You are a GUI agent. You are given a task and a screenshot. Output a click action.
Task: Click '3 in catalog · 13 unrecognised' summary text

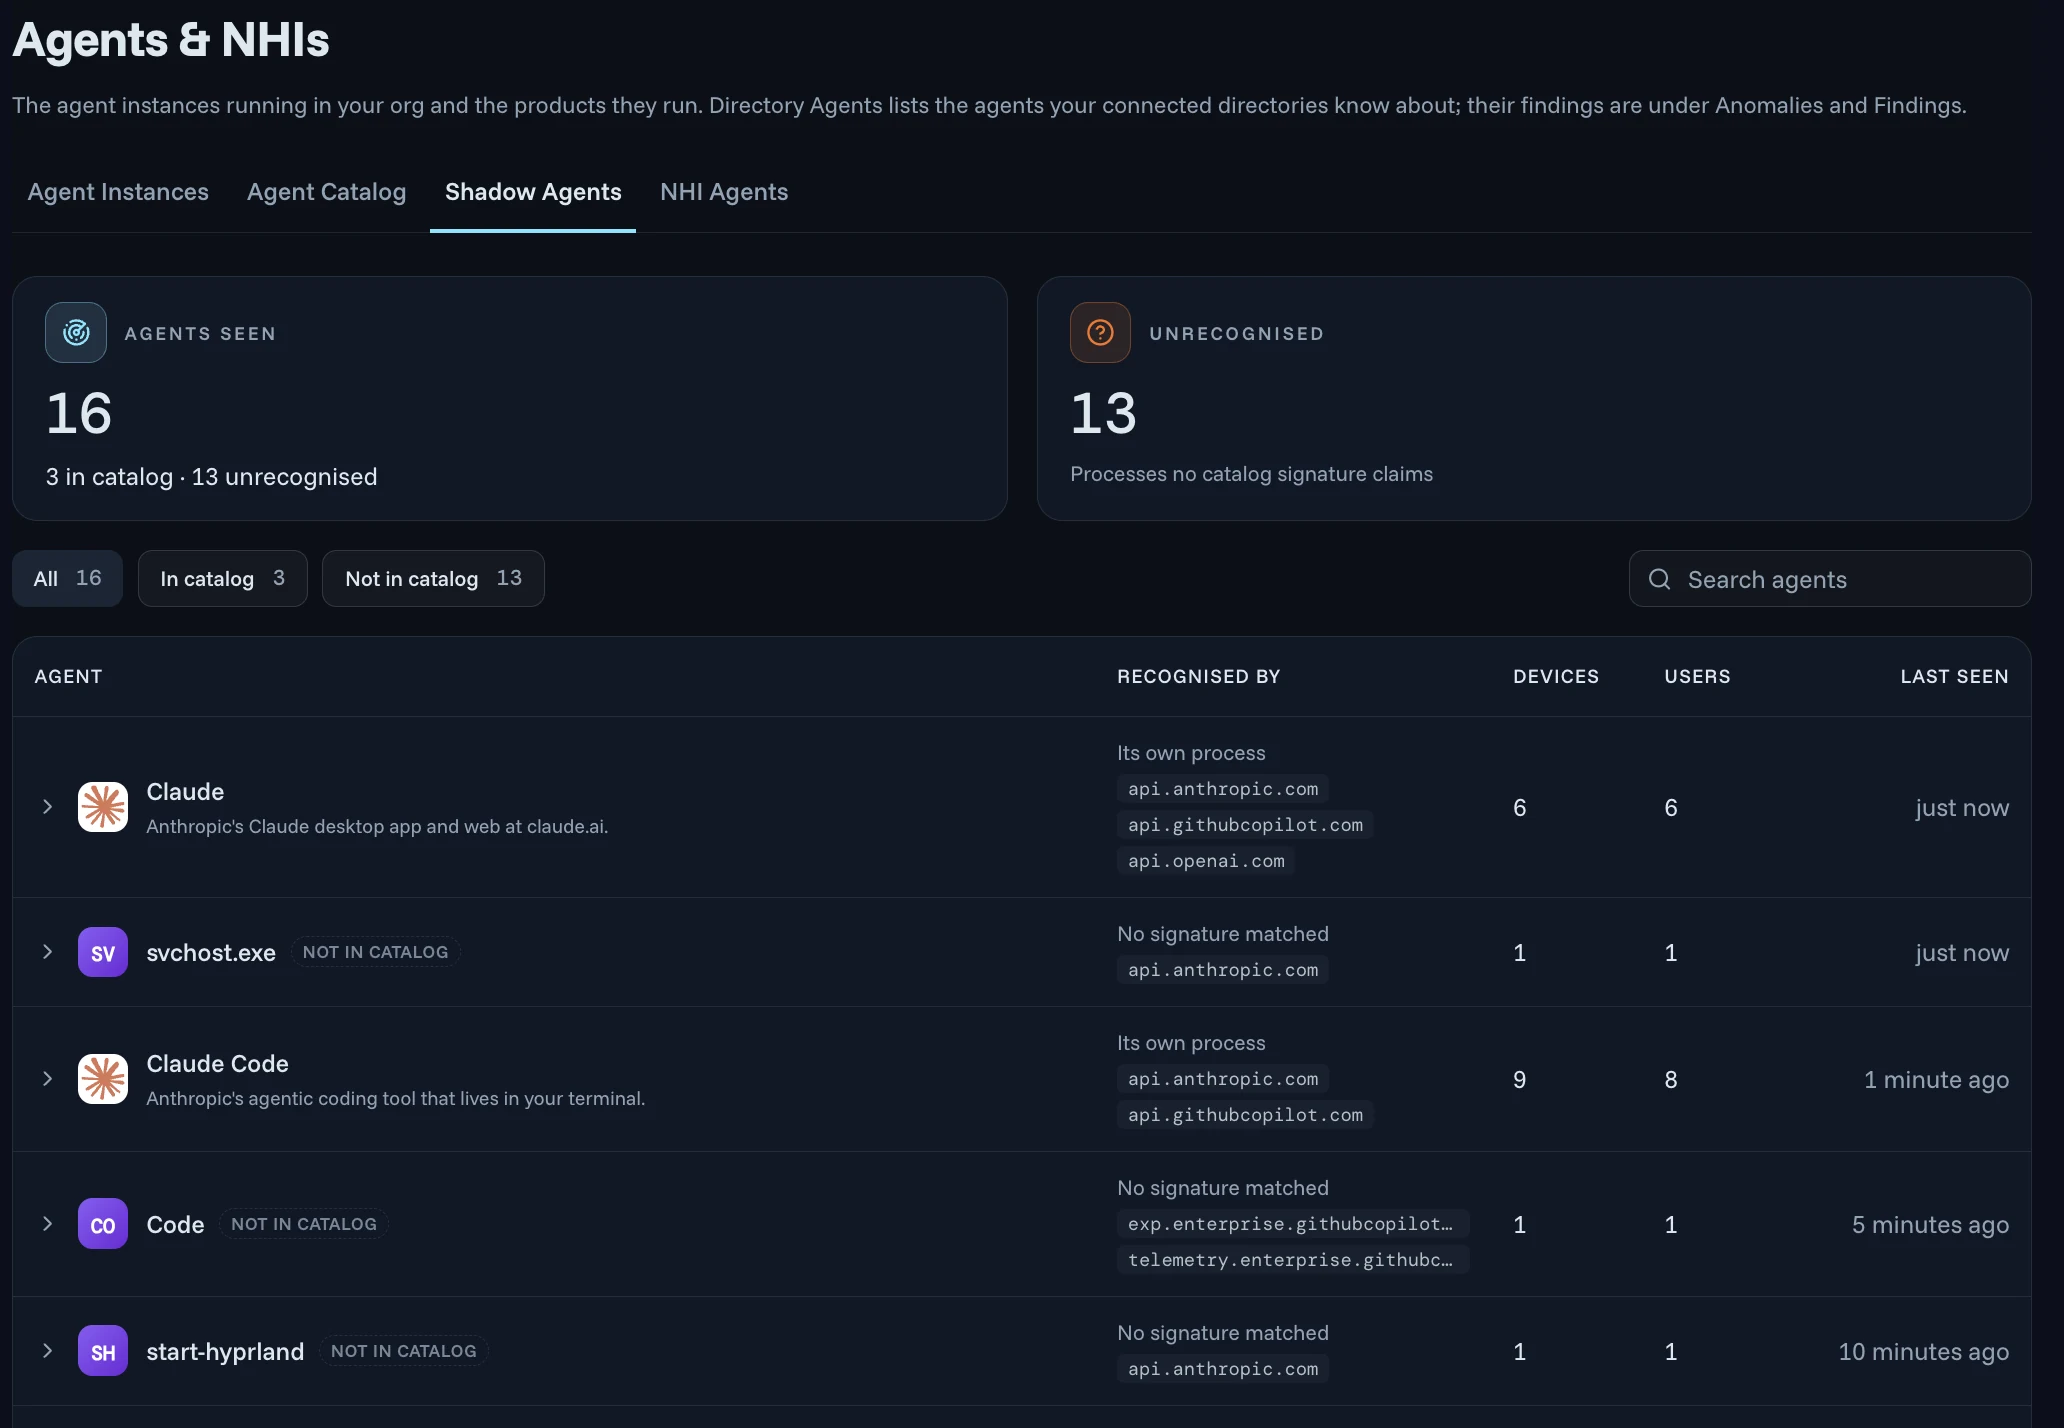pos(211,477)
